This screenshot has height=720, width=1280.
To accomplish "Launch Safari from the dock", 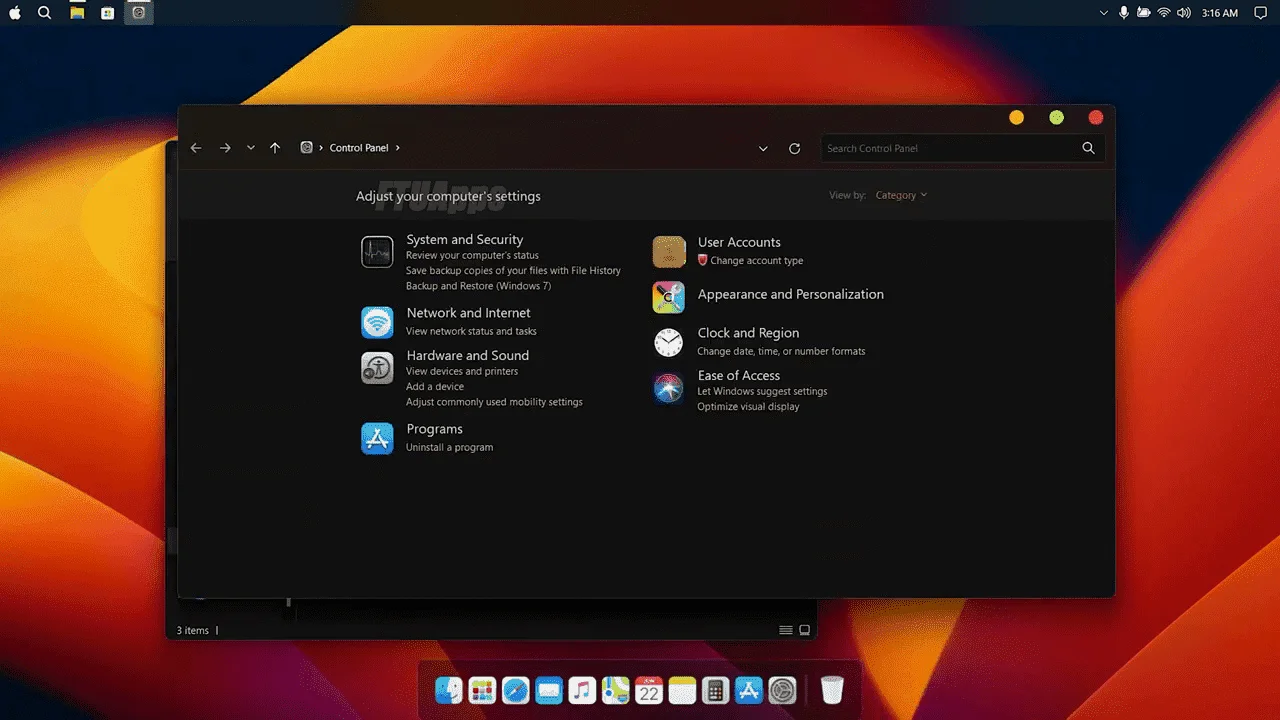I will tap(515, 690).
